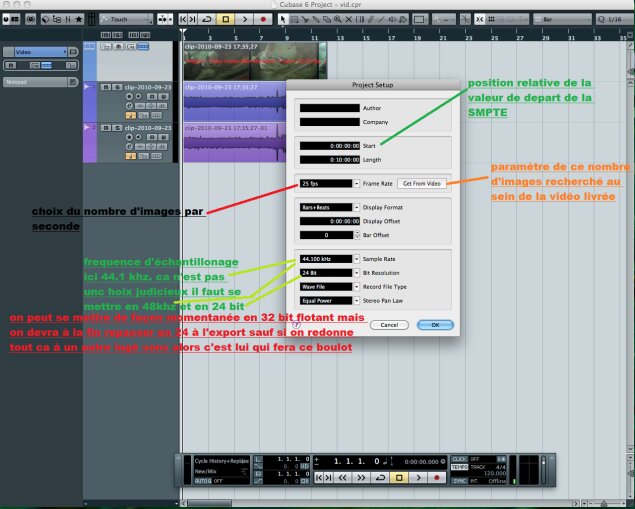The height and width of the screenshot is (509, 635).
Task: Open Display Format Bars+Beats dropdown
Action: [x=329, y=207]
